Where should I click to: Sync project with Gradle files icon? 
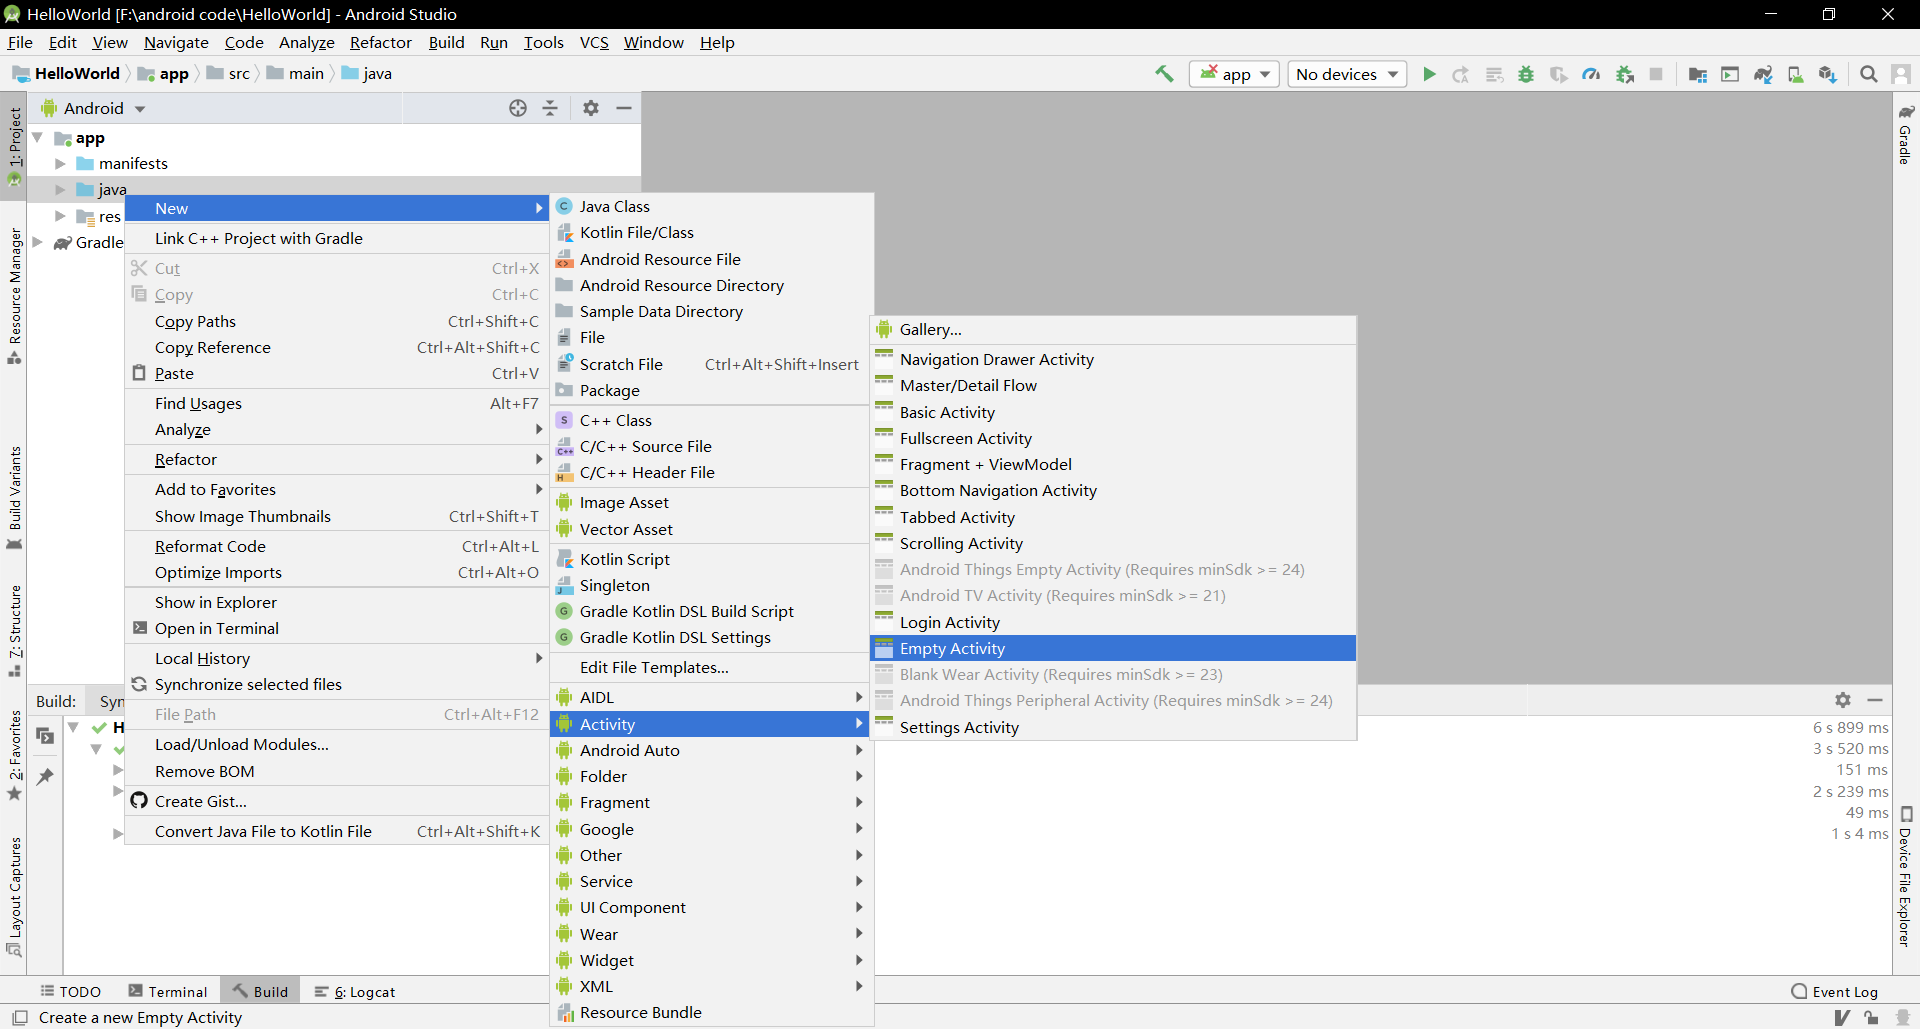pyautogui.click(x=1763, y=73)
